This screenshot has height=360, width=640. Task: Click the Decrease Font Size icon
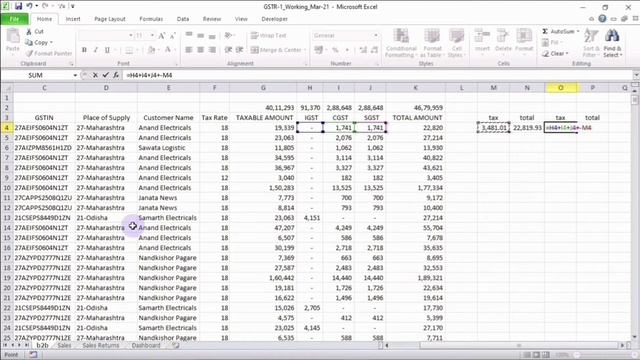click(172, 36)
